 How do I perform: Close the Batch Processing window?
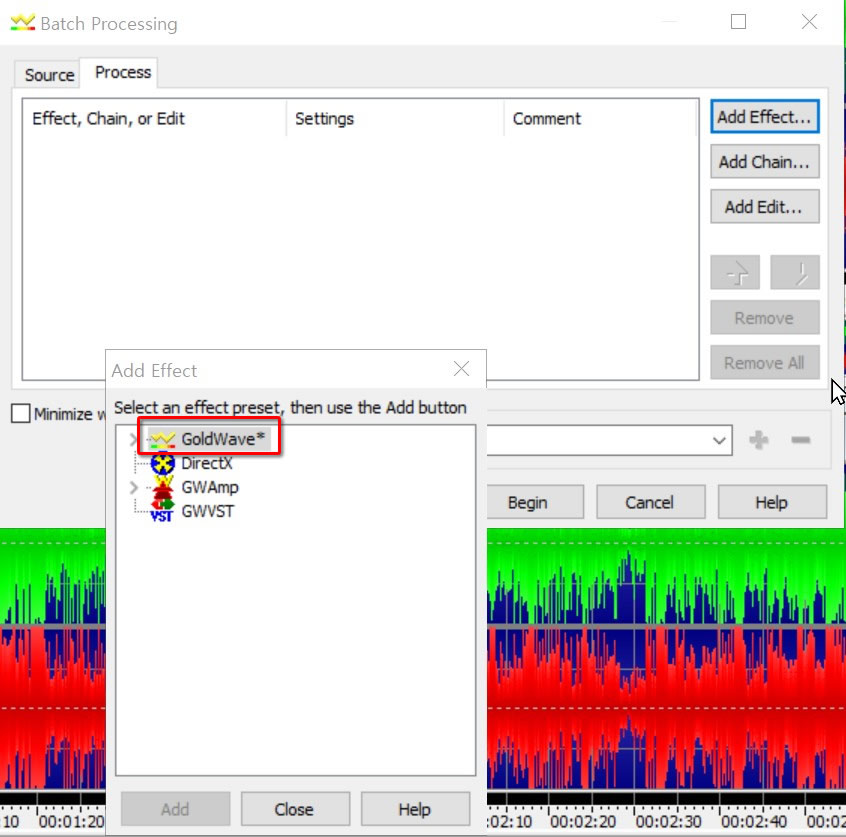(x=809, y=22)
